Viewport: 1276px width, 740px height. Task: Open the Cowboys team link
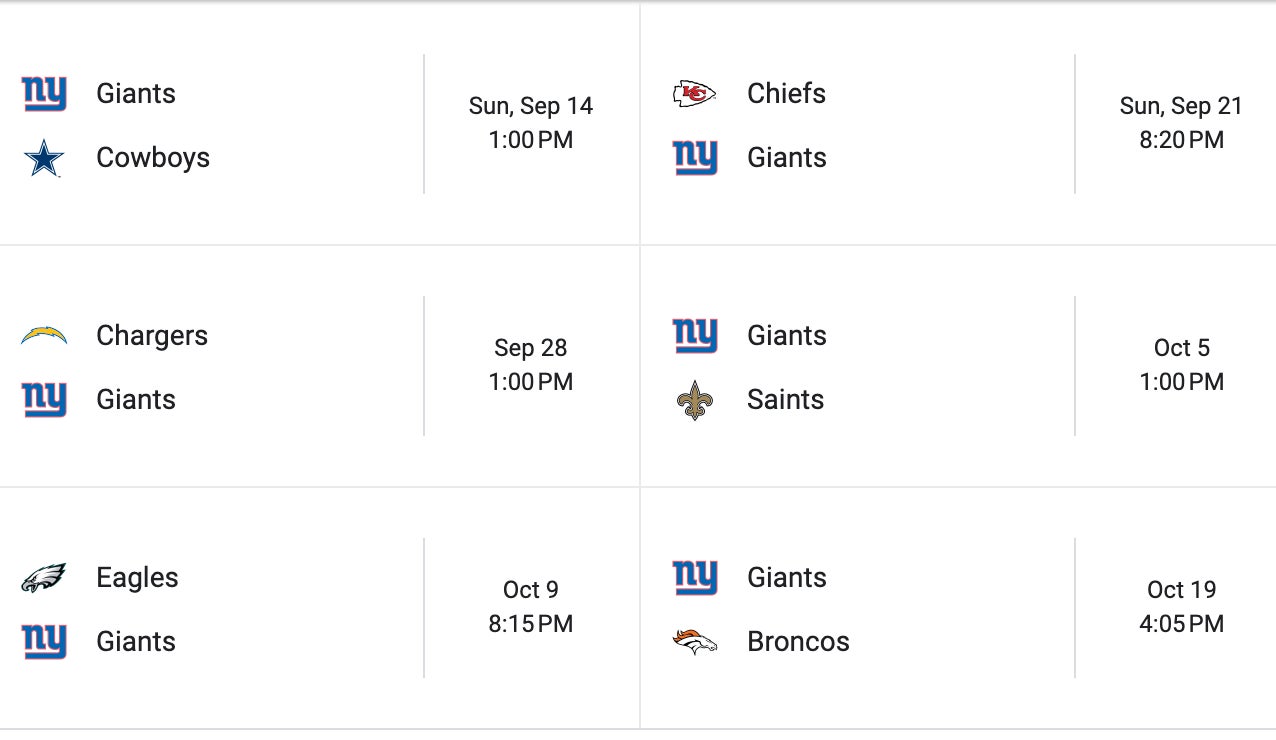click(153, 158)
